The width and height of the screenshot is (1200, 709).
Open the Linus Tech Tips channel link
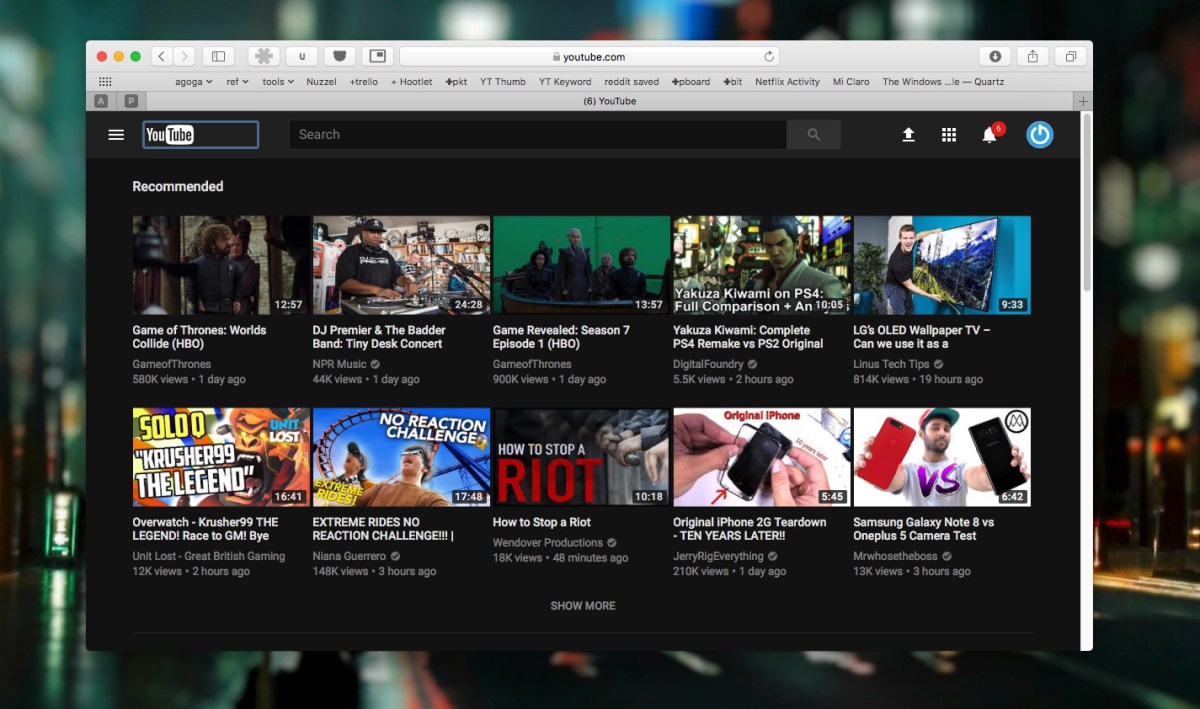891,365
